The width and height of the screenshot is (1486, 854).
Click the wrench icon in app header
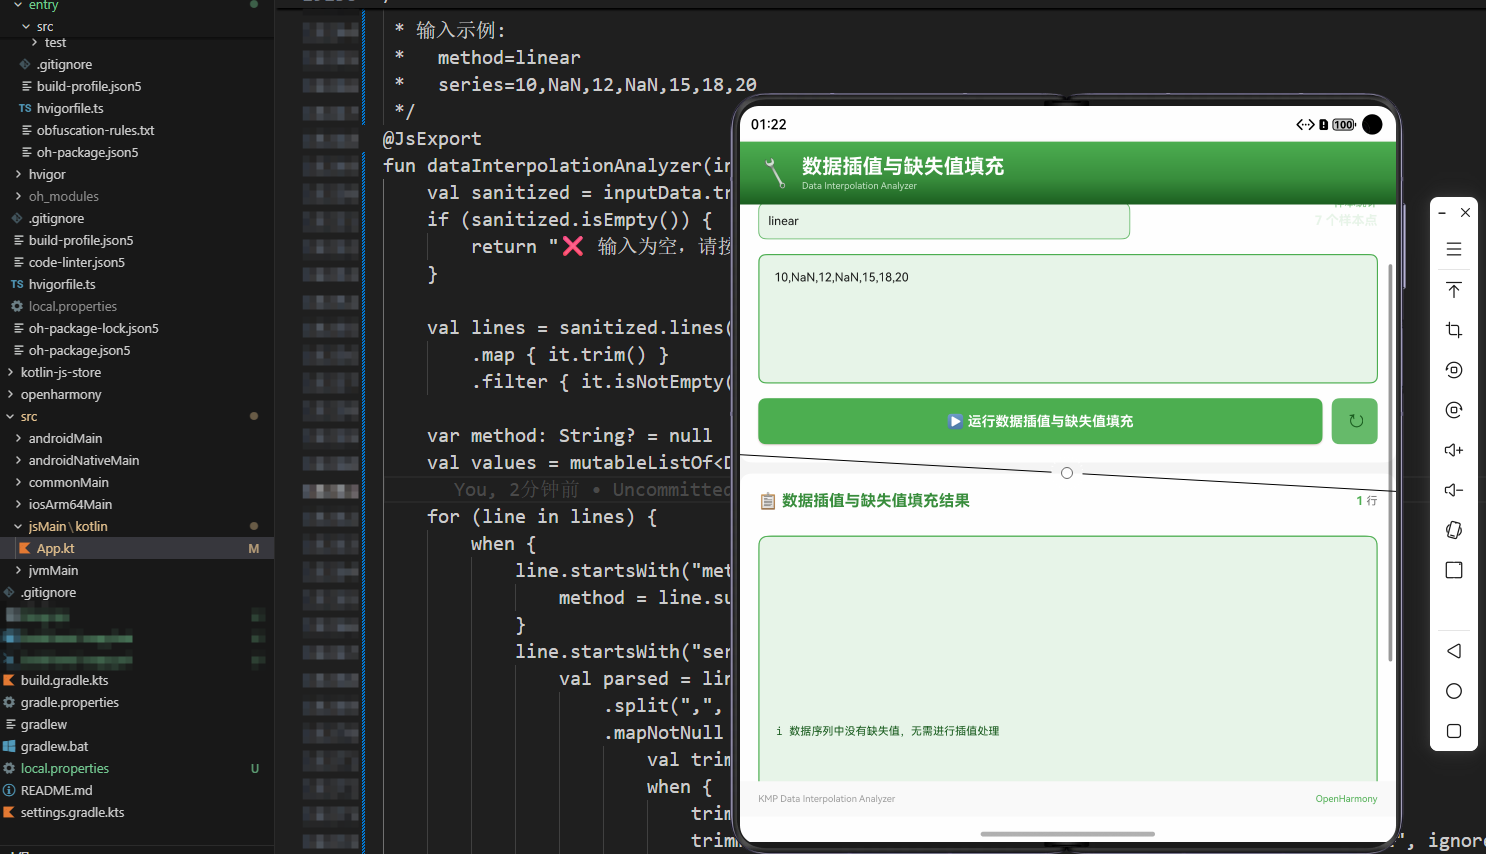pos(775,172)
